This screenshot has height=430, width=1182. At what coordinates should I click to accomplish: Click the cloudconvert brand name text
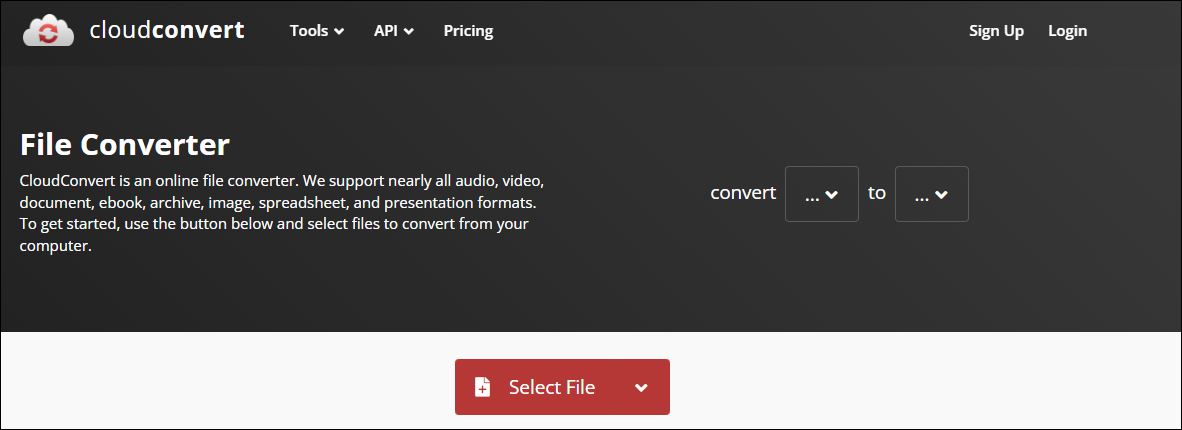point(167,30)
